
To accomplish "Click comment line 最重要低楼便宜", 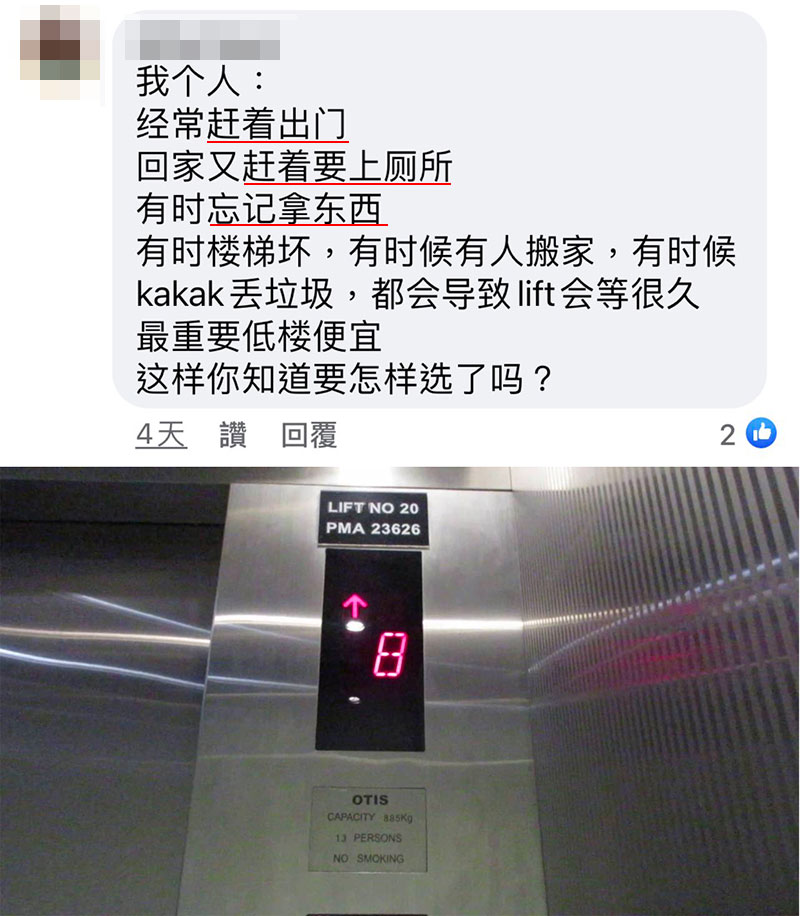I will (x=259, y=337).
